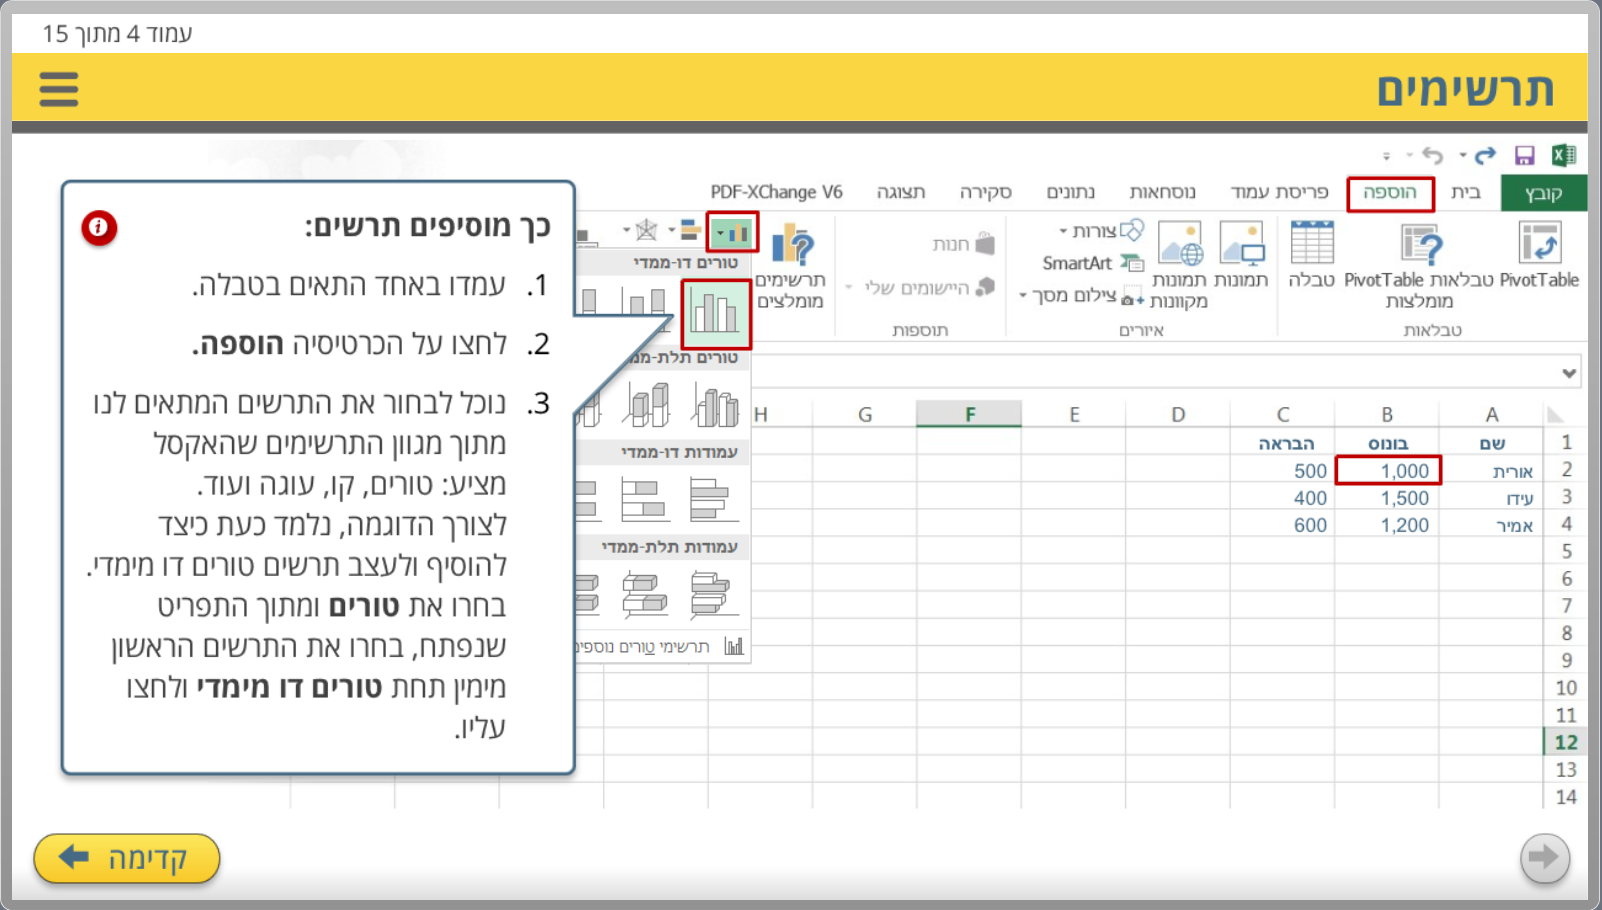
Task: Select the highlighted 2-D clustered column chart thumbnail
Action: (x=715, y=313)
